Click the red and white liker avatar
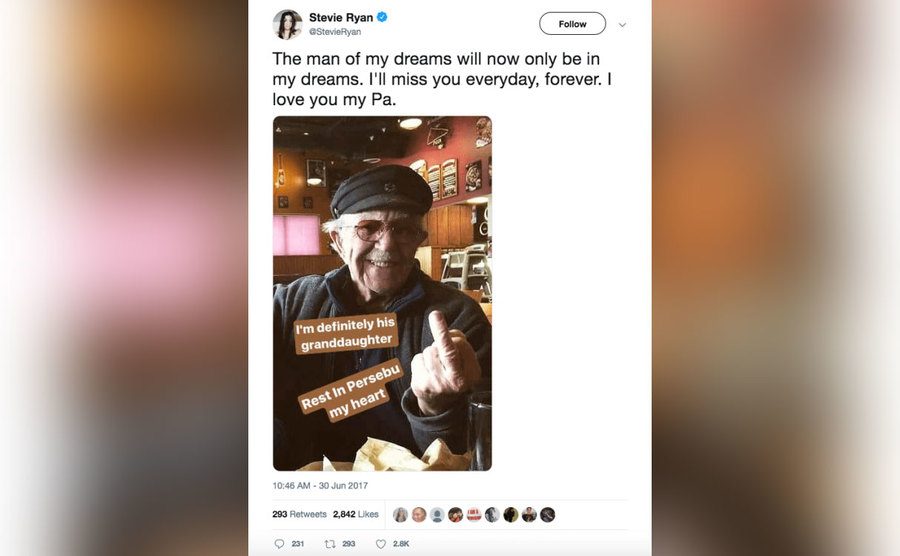900x556 pixels. click(x=474, y=515)
